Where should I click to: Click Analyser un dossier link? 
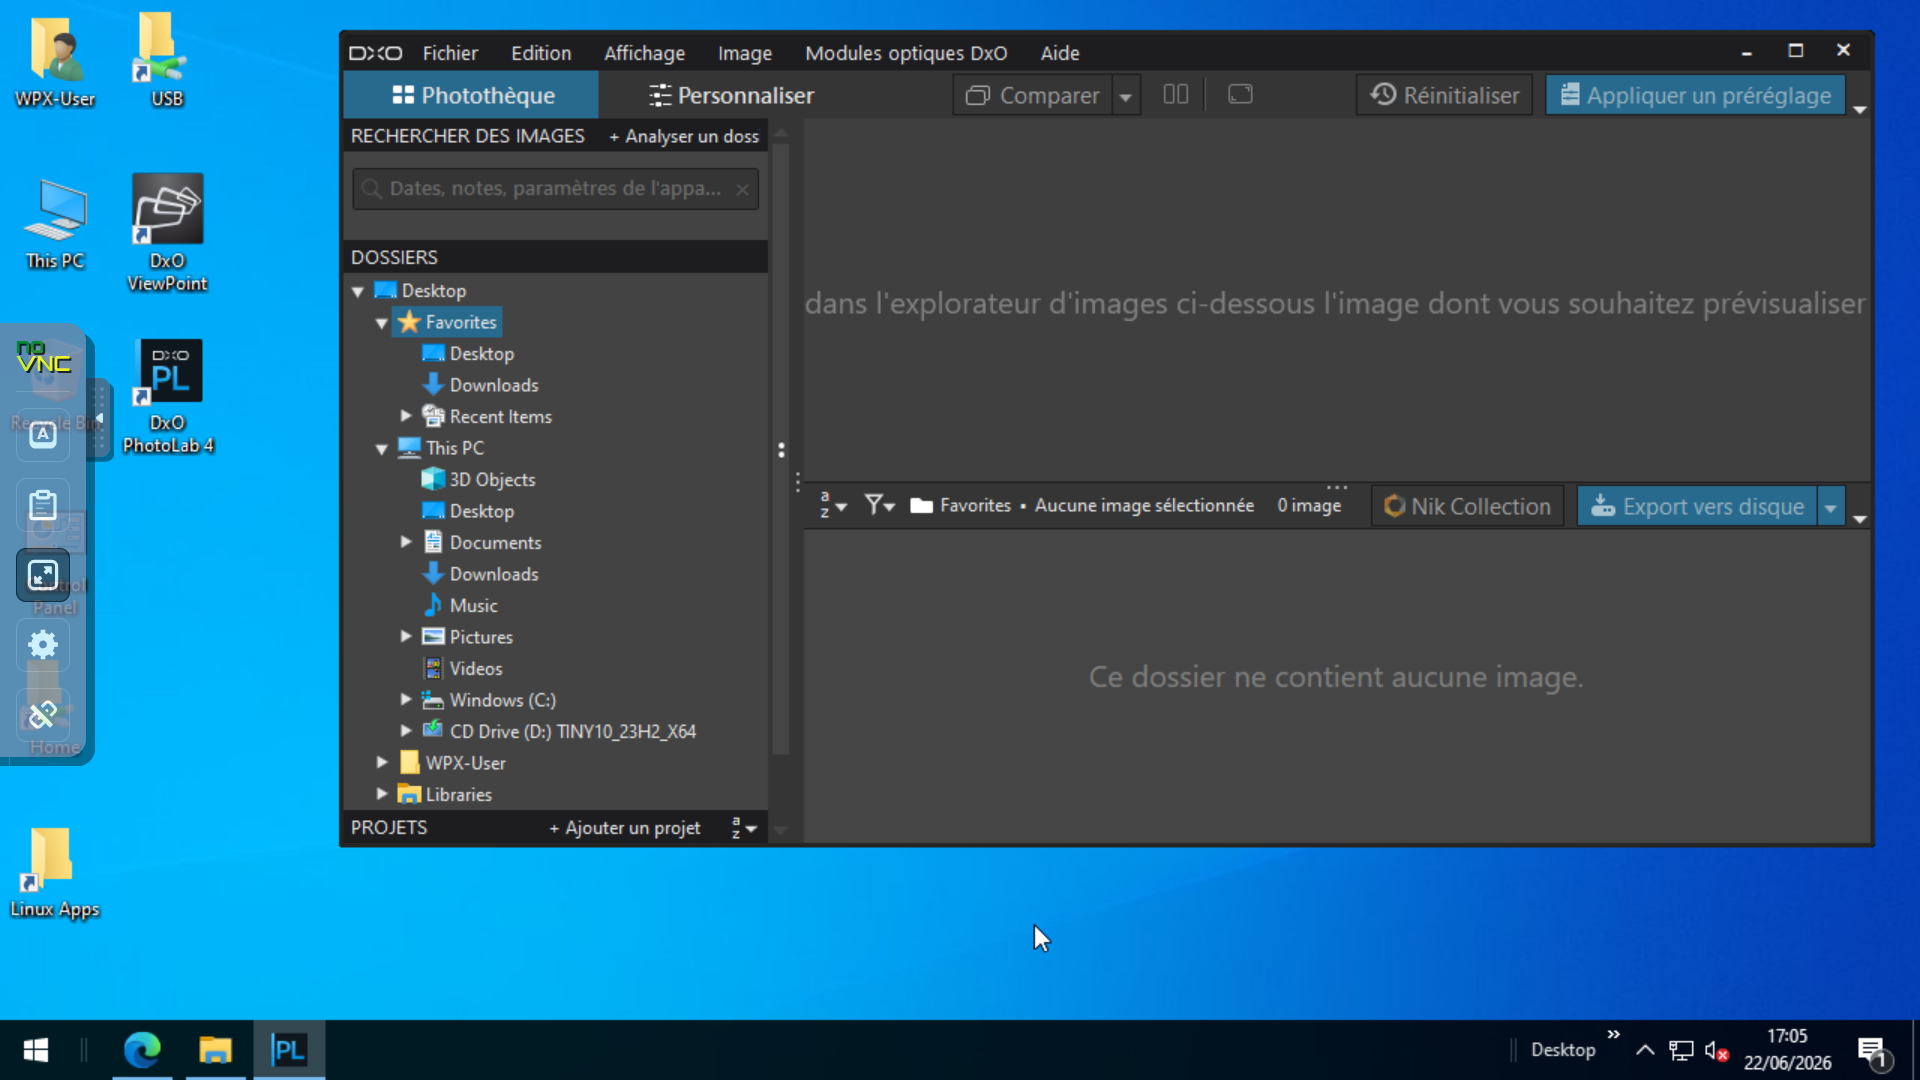(x=685, y=136)
